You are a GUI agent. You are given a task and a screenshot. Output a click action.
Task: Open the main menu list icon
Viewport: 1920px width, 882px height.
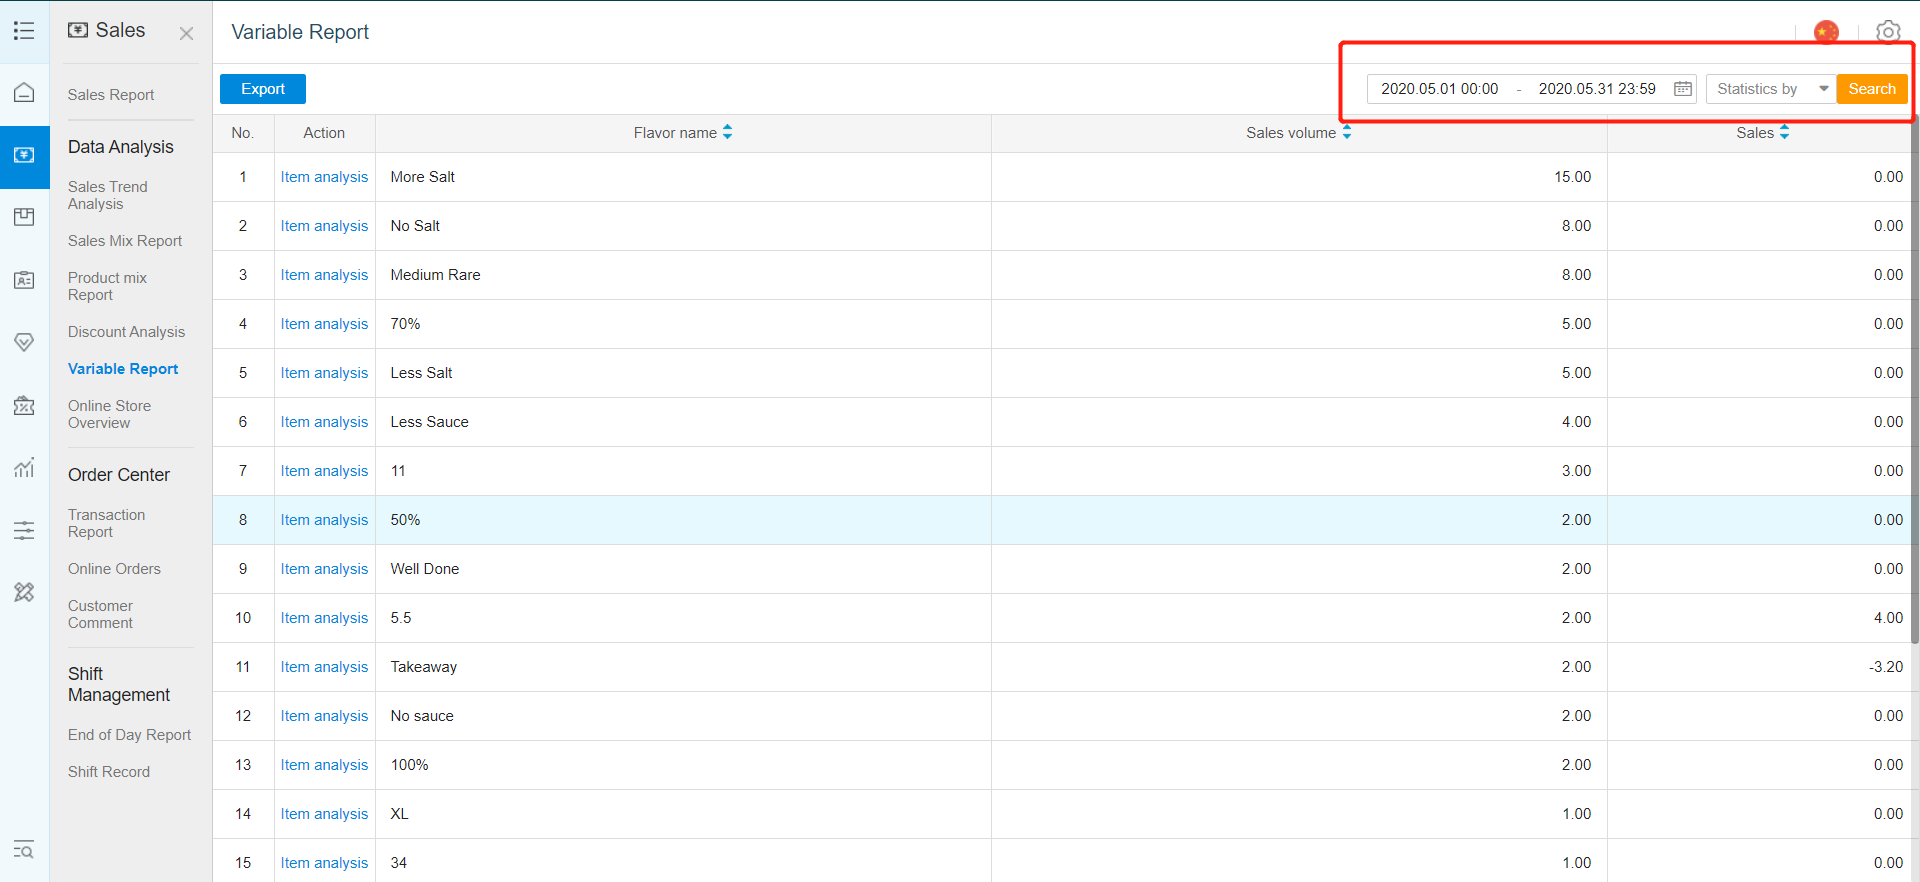pyautogui.click(x=24, y=31)
